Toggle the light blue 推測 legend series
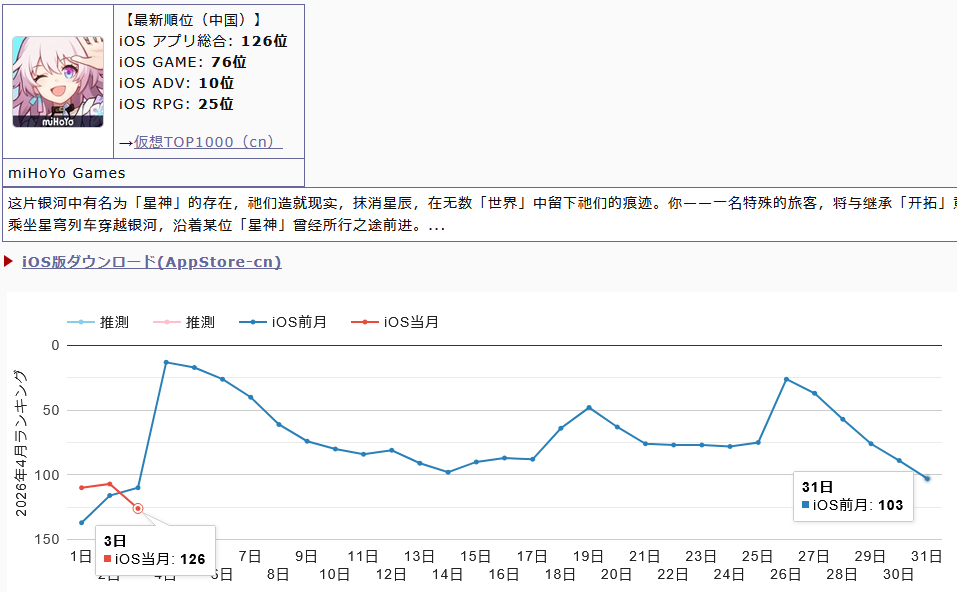The height and width of the screenshot is (592, 957). coord(98,322)
